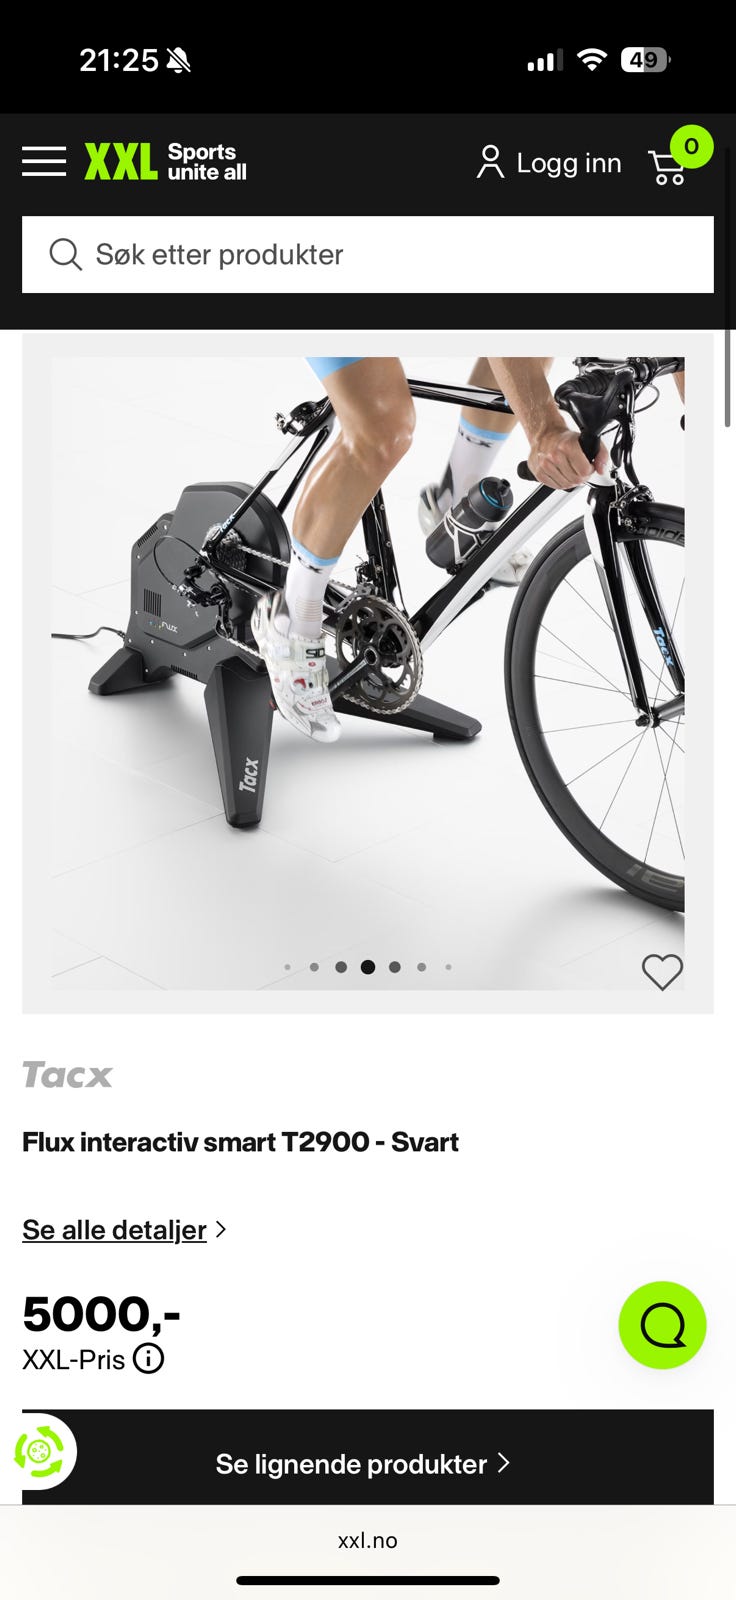Tap the Tacx brand logo link
This screenshot has height=1600, width=736.
[x=67, y=1075]
